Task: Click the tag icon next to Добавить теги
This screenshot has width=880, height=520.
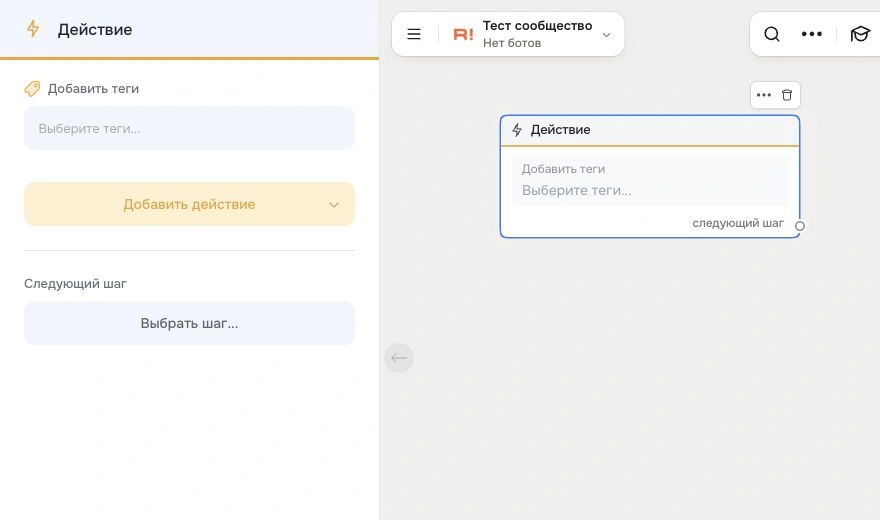Action: tap(32, 89)
